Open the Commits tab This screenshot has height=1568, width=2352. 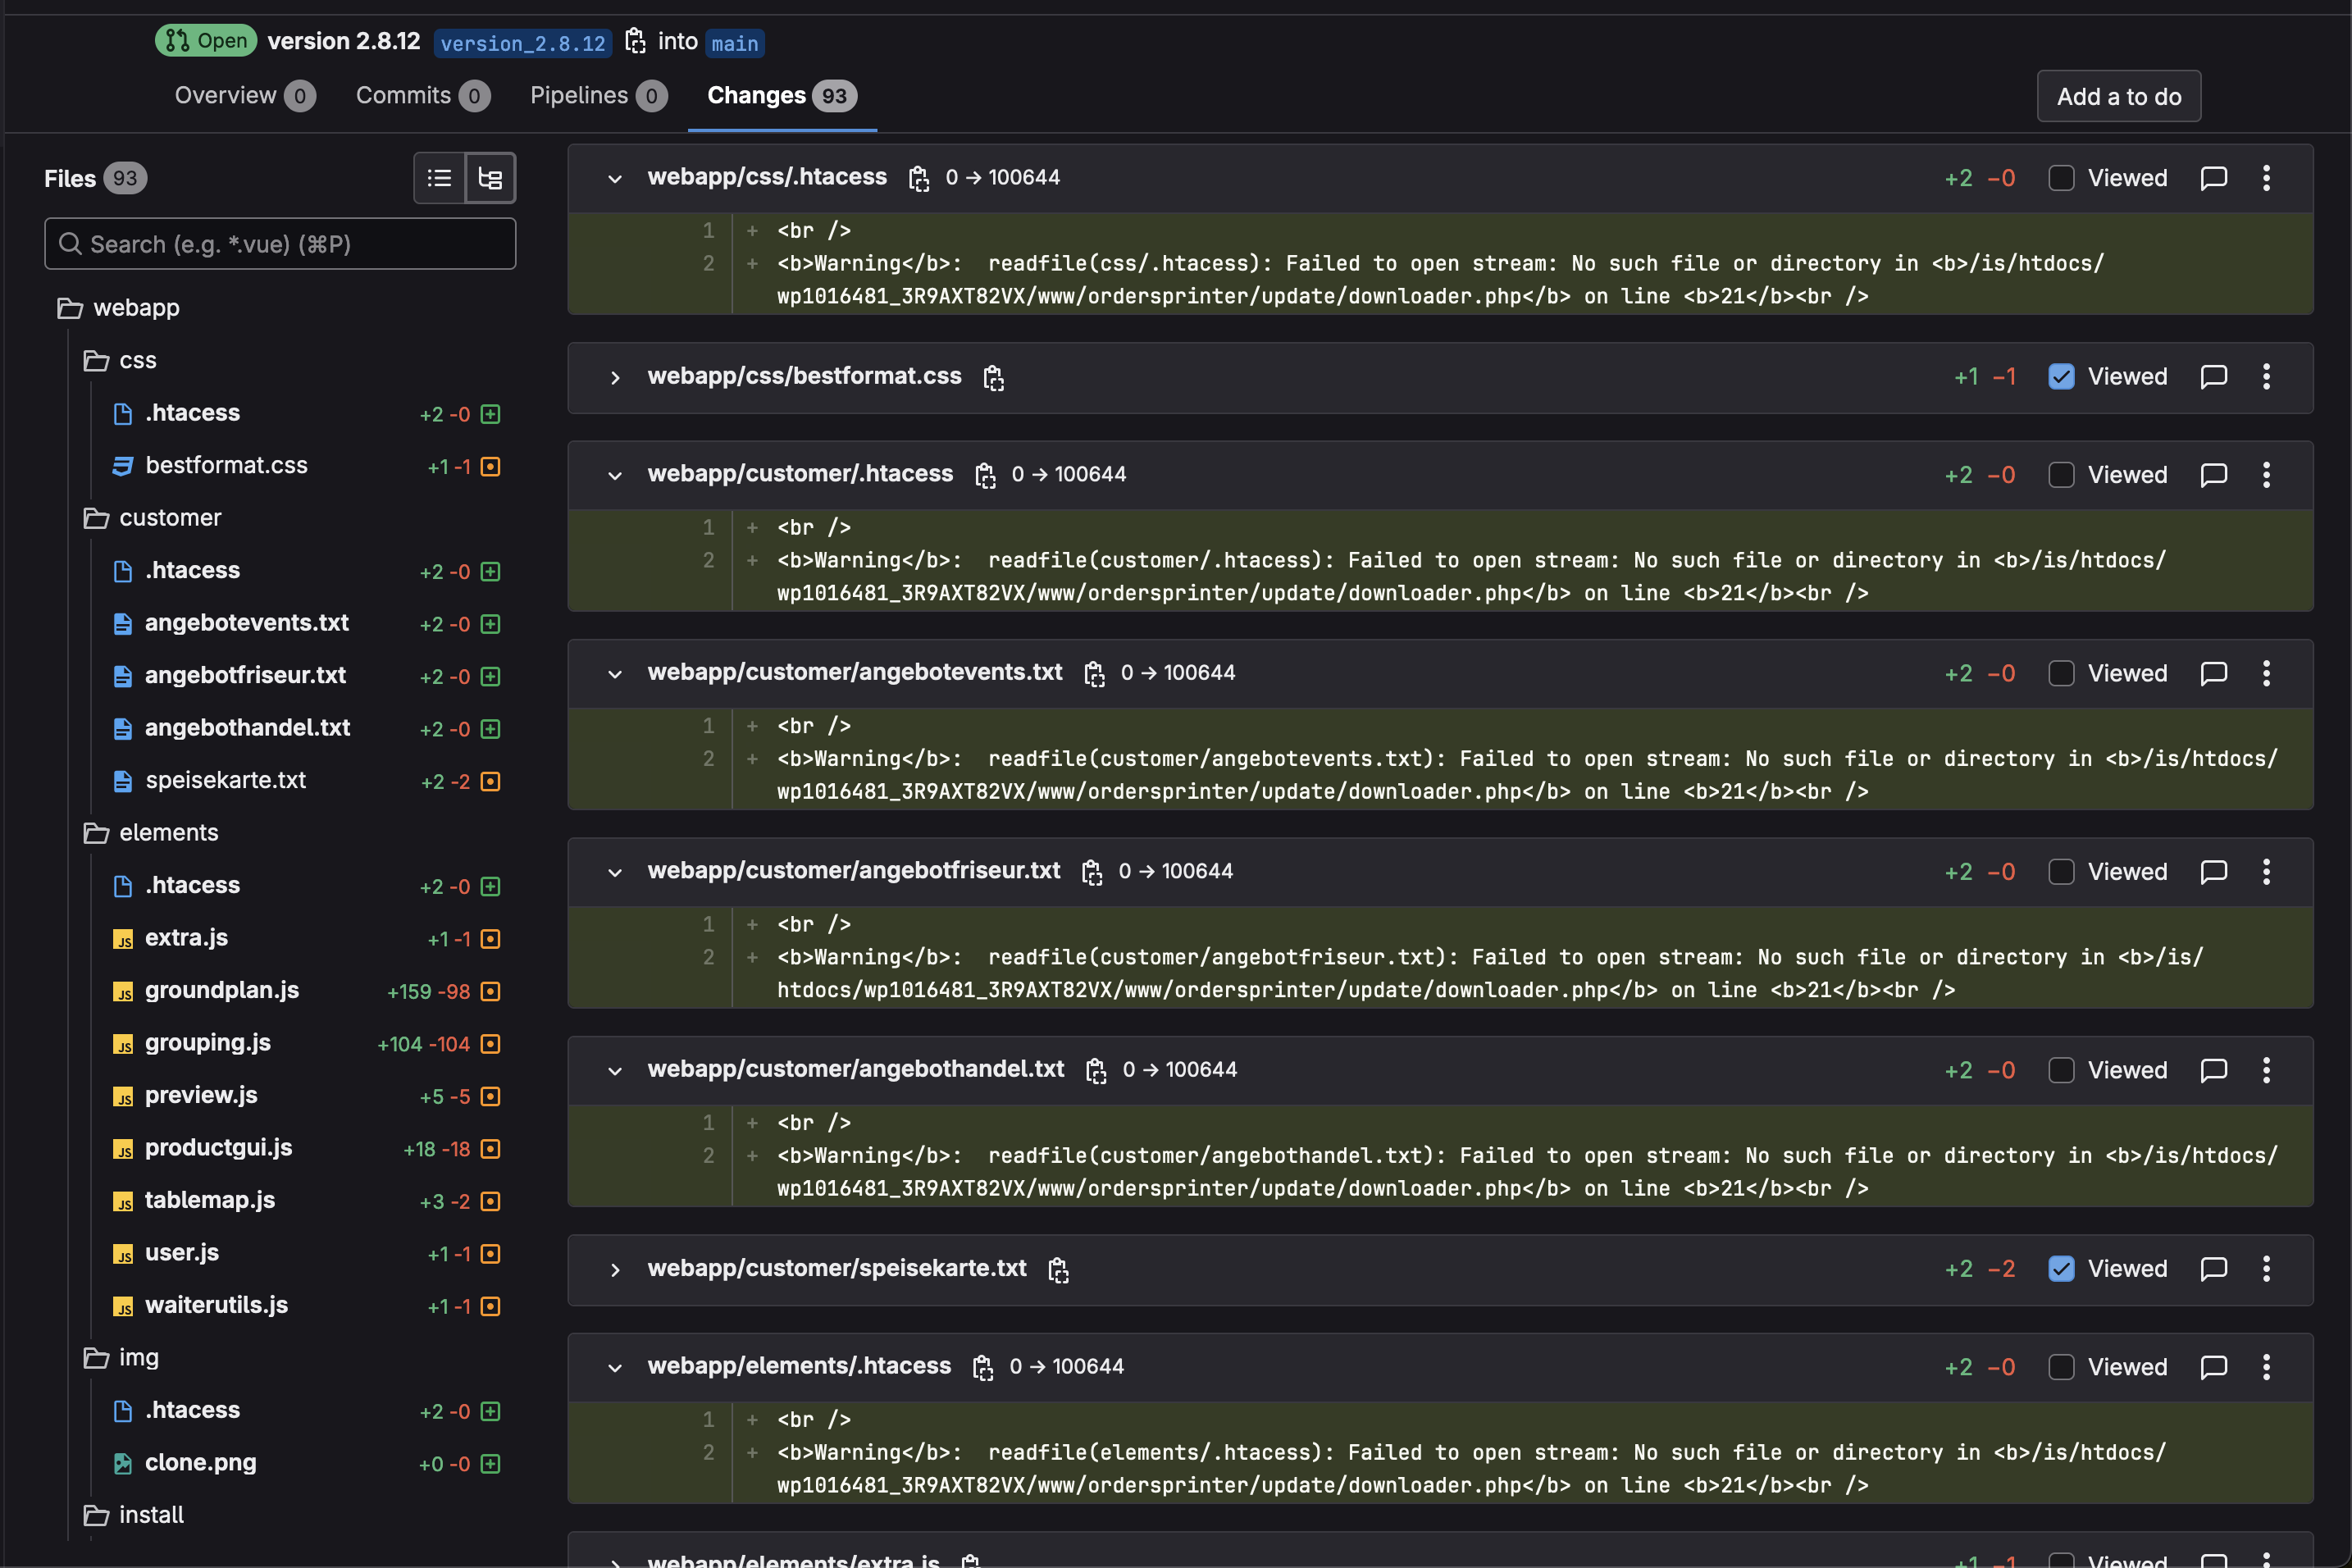[x=422, y=96]
